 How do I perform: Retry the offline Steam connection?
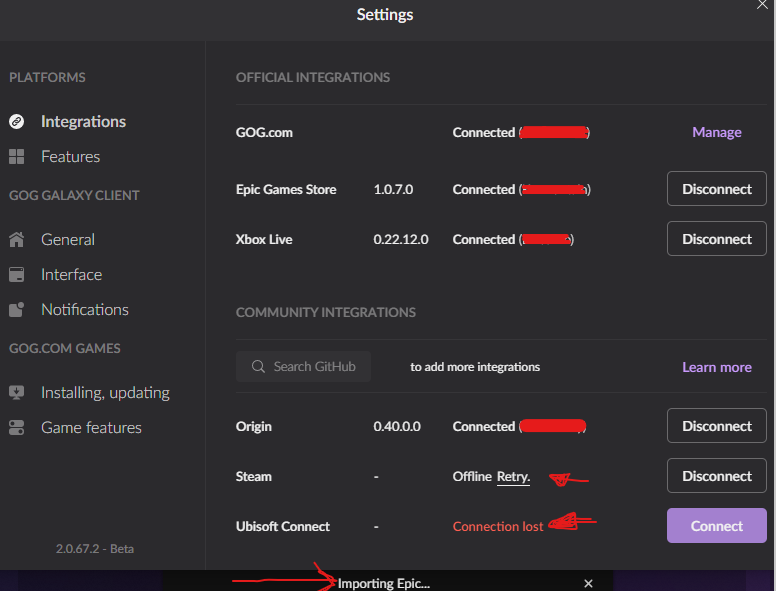click(513, 477)
